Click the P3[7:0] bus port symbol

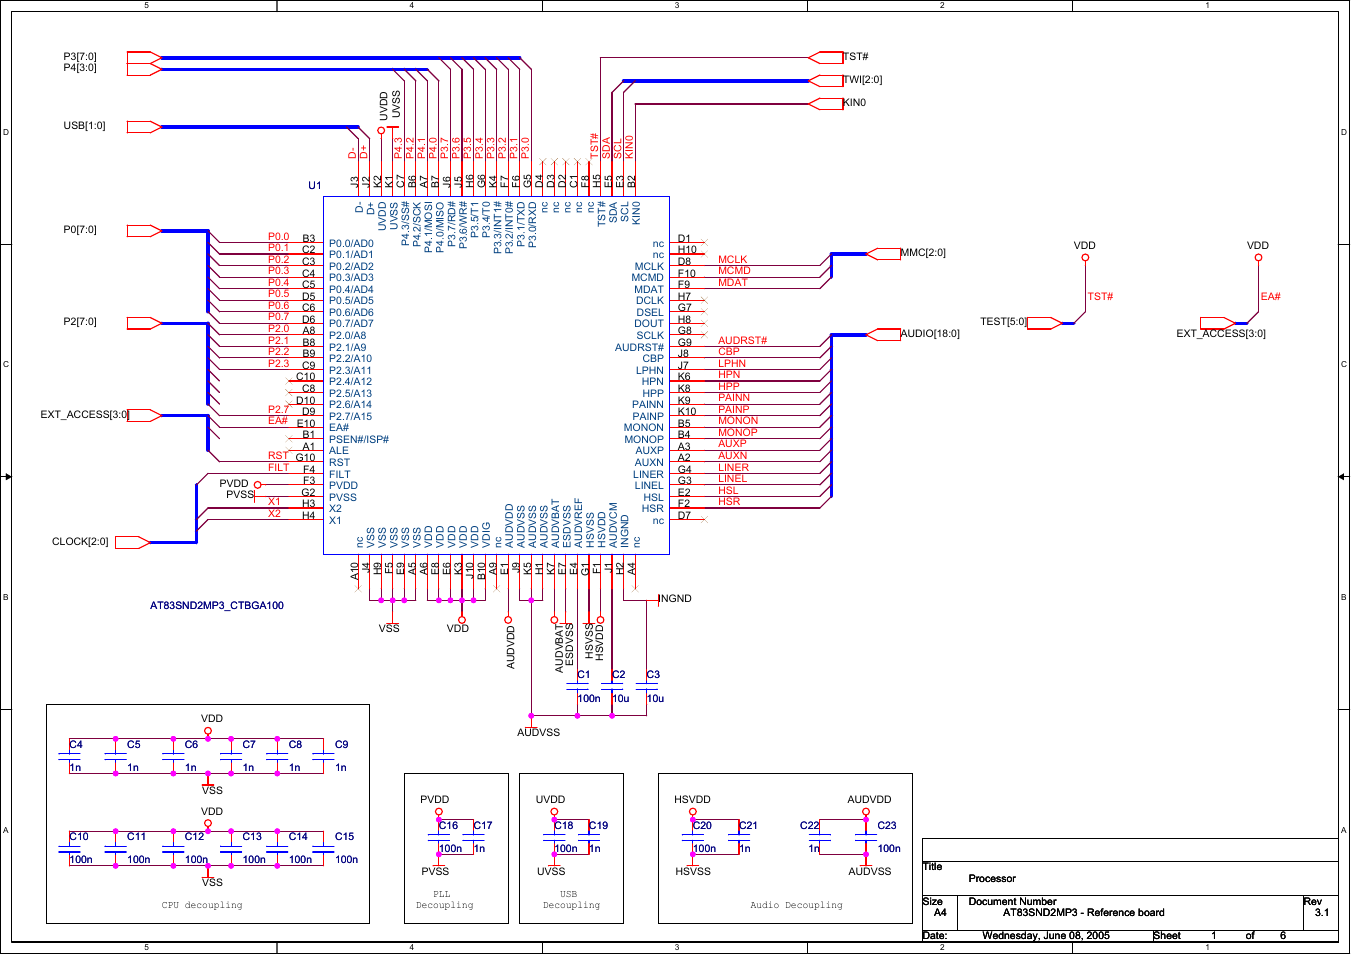pyautogui.click(x=144, y=57)
